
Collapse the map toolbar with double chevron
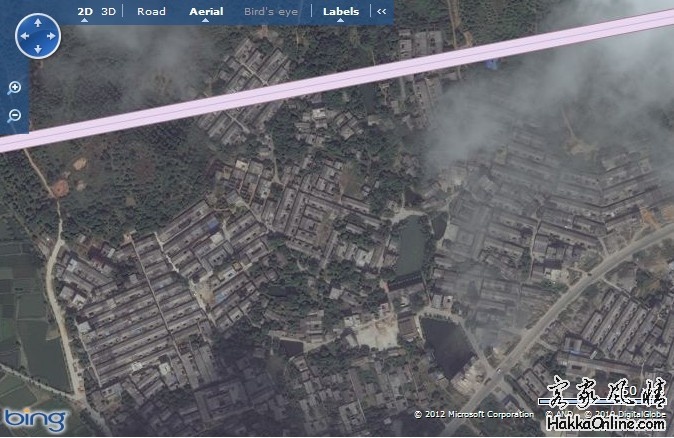pos(381,12)
